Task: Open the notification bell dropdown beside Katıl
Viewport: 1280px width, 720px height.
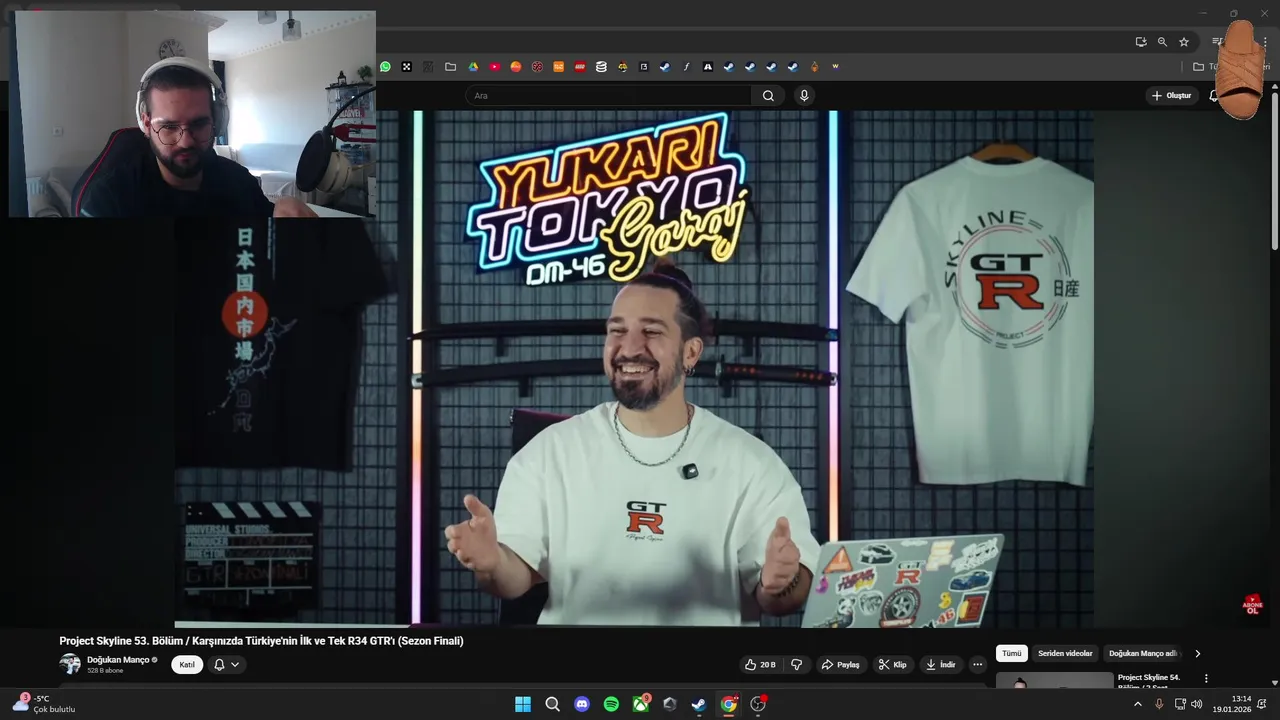Action: coord(226,664)
